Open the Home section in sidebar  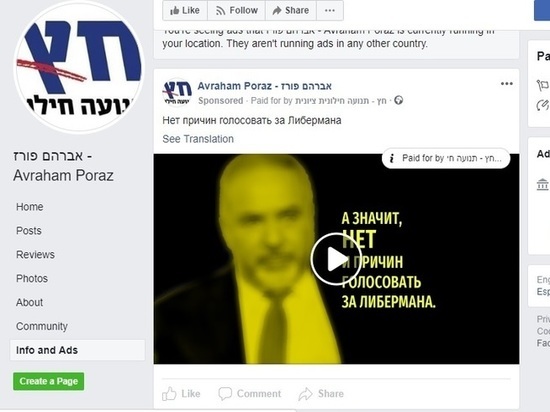(30, 207)
